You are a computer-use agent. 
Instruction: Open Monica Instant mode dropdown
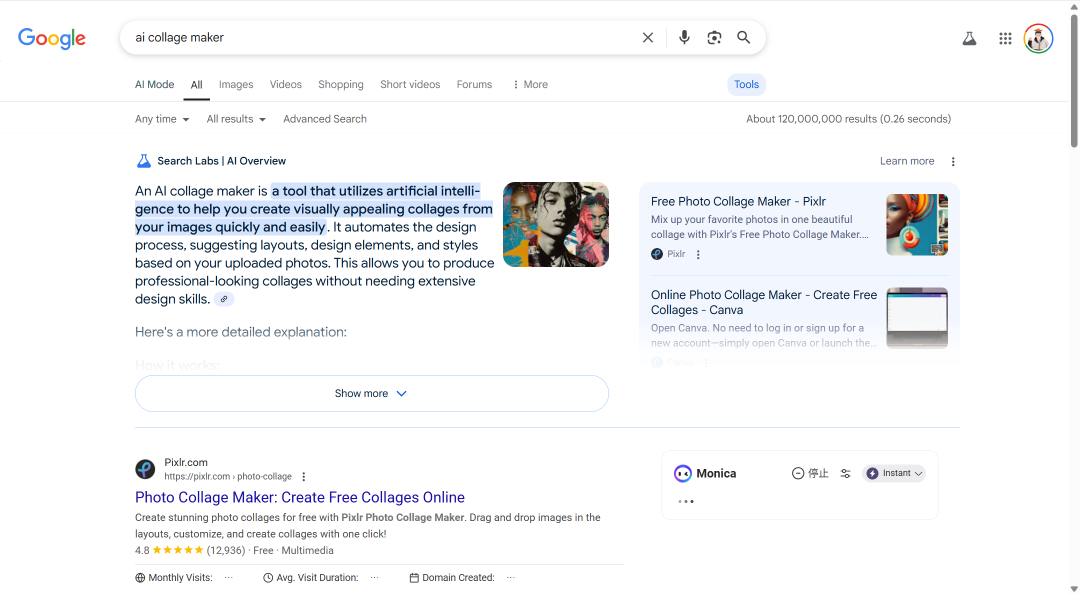click(894, 473)
